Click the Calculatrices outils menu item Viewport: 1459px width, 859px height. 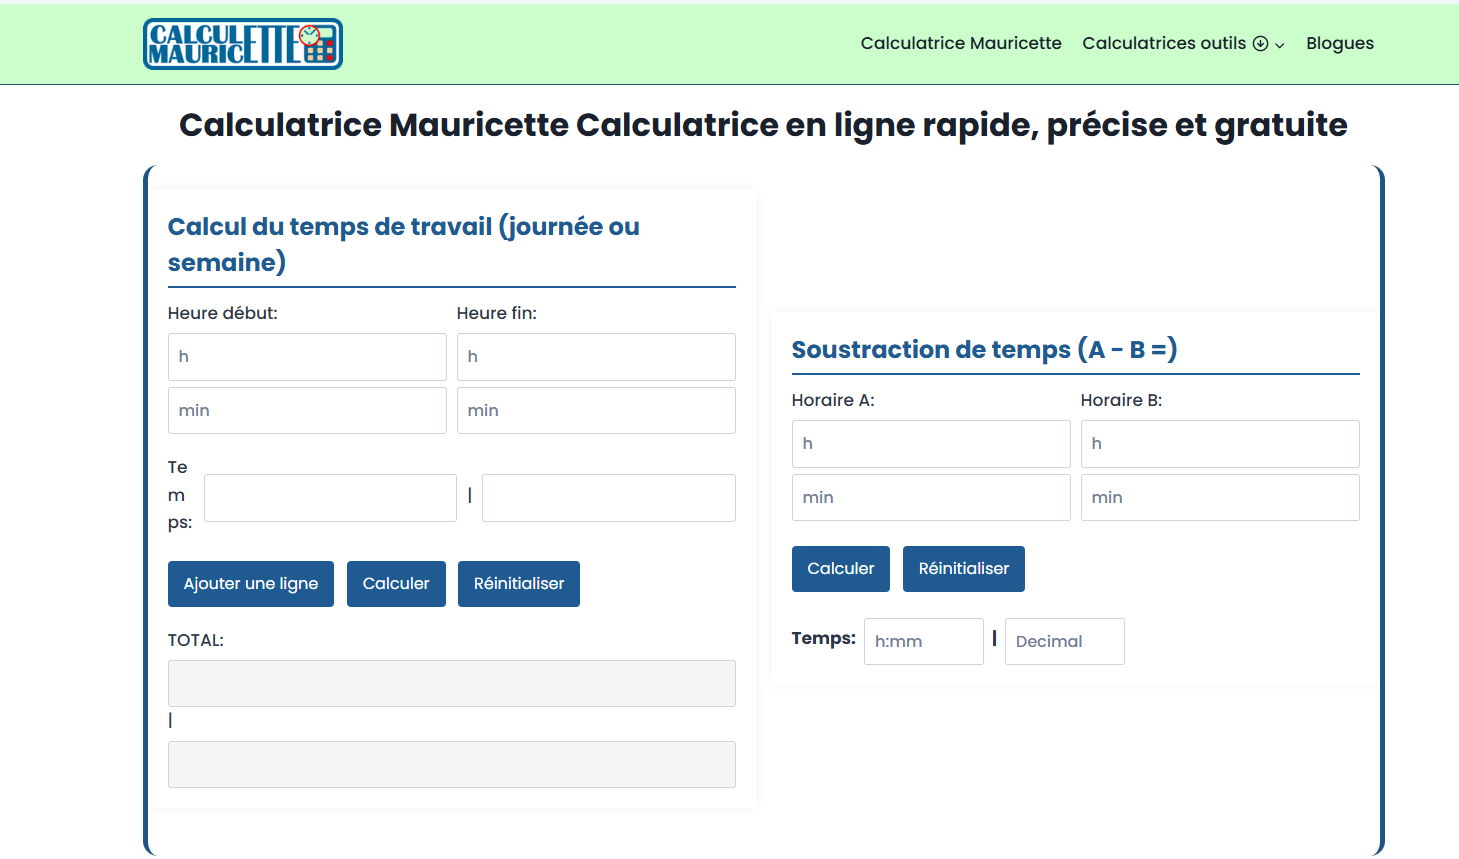tap(1164, 43)
